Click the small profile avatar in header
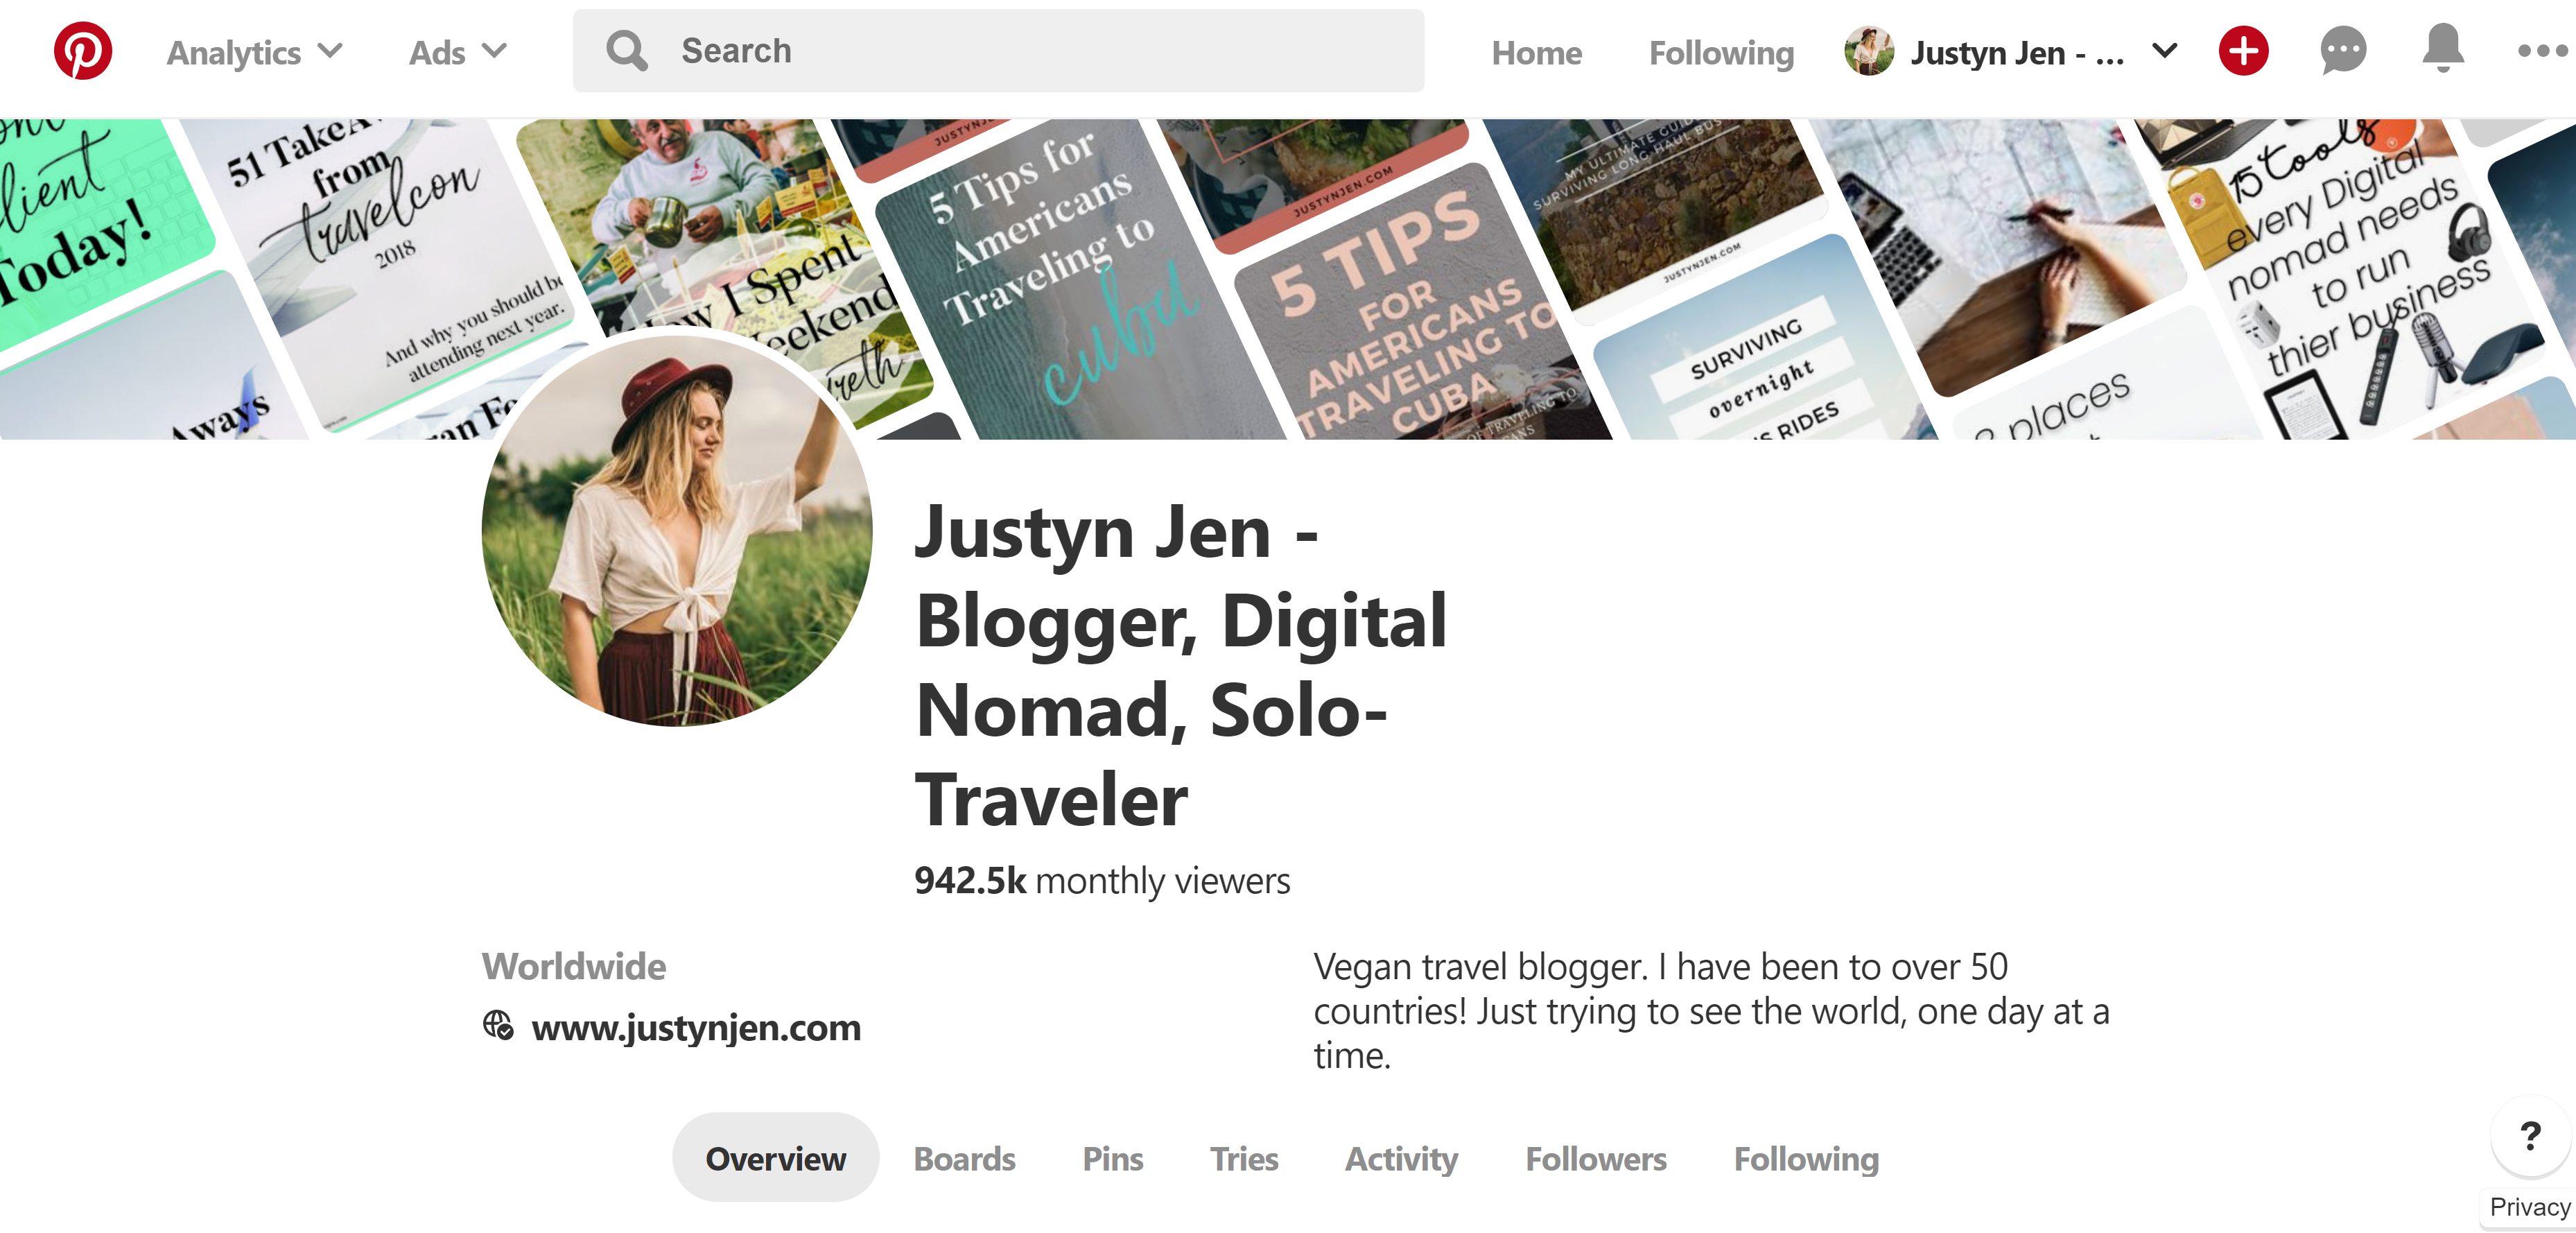The height and width of the screenshot is (1233, 2576). pos(1869,51)
